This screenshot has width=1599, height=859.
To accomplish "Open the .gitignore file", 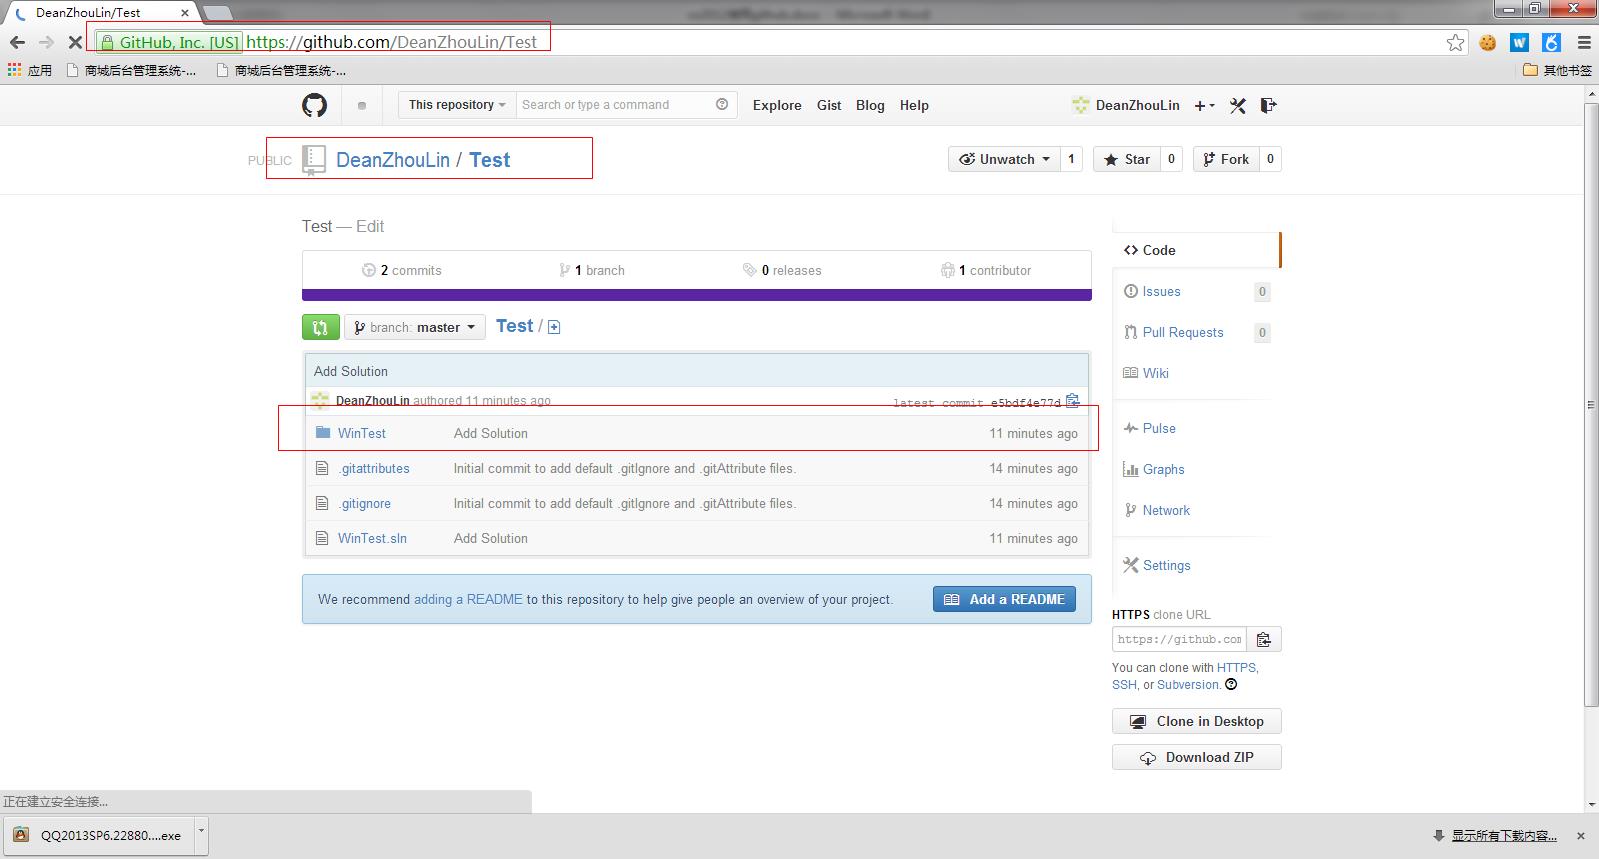I will click(364, 503).
